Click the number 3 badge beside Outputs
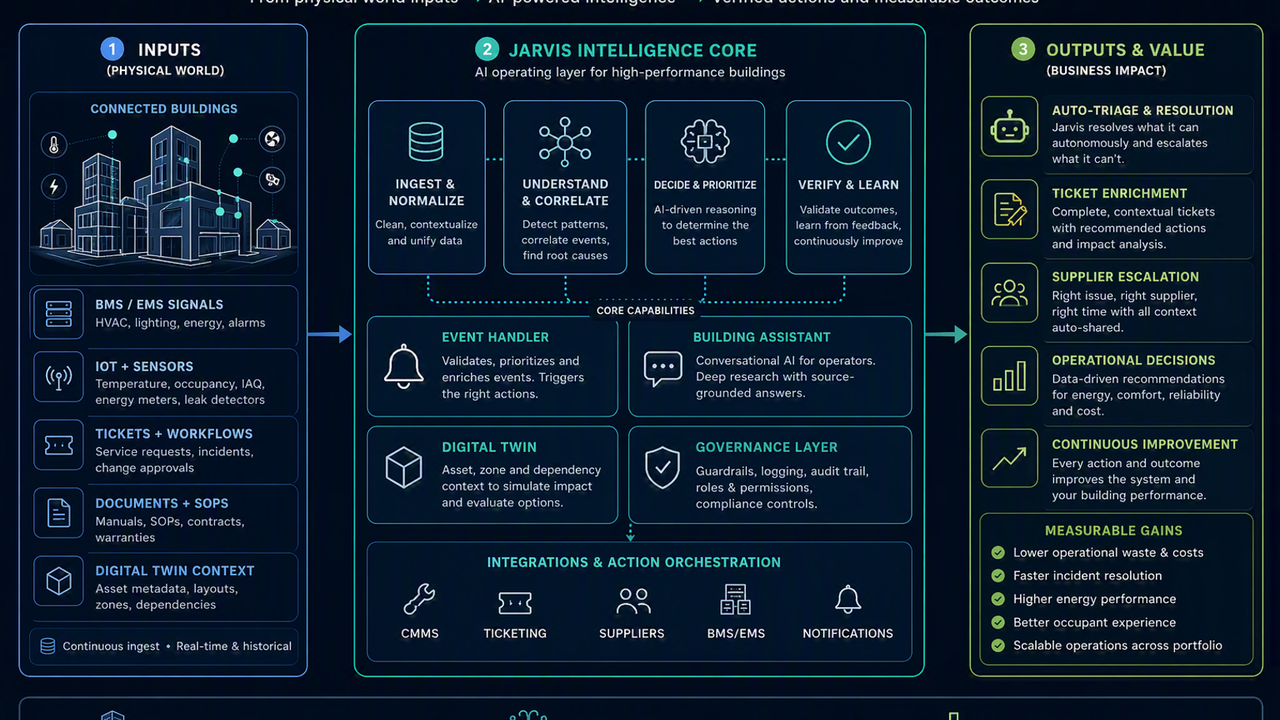Image resolution: width=1280 pixels, height=720 pixels. [x=1022, y=50]
